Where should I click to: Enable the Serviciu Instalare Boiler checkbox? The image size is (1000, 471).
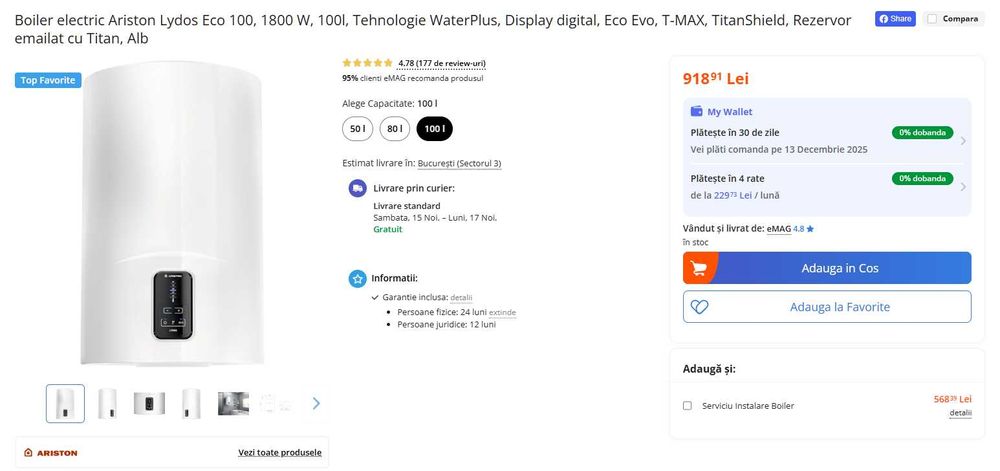click(687, 405)
